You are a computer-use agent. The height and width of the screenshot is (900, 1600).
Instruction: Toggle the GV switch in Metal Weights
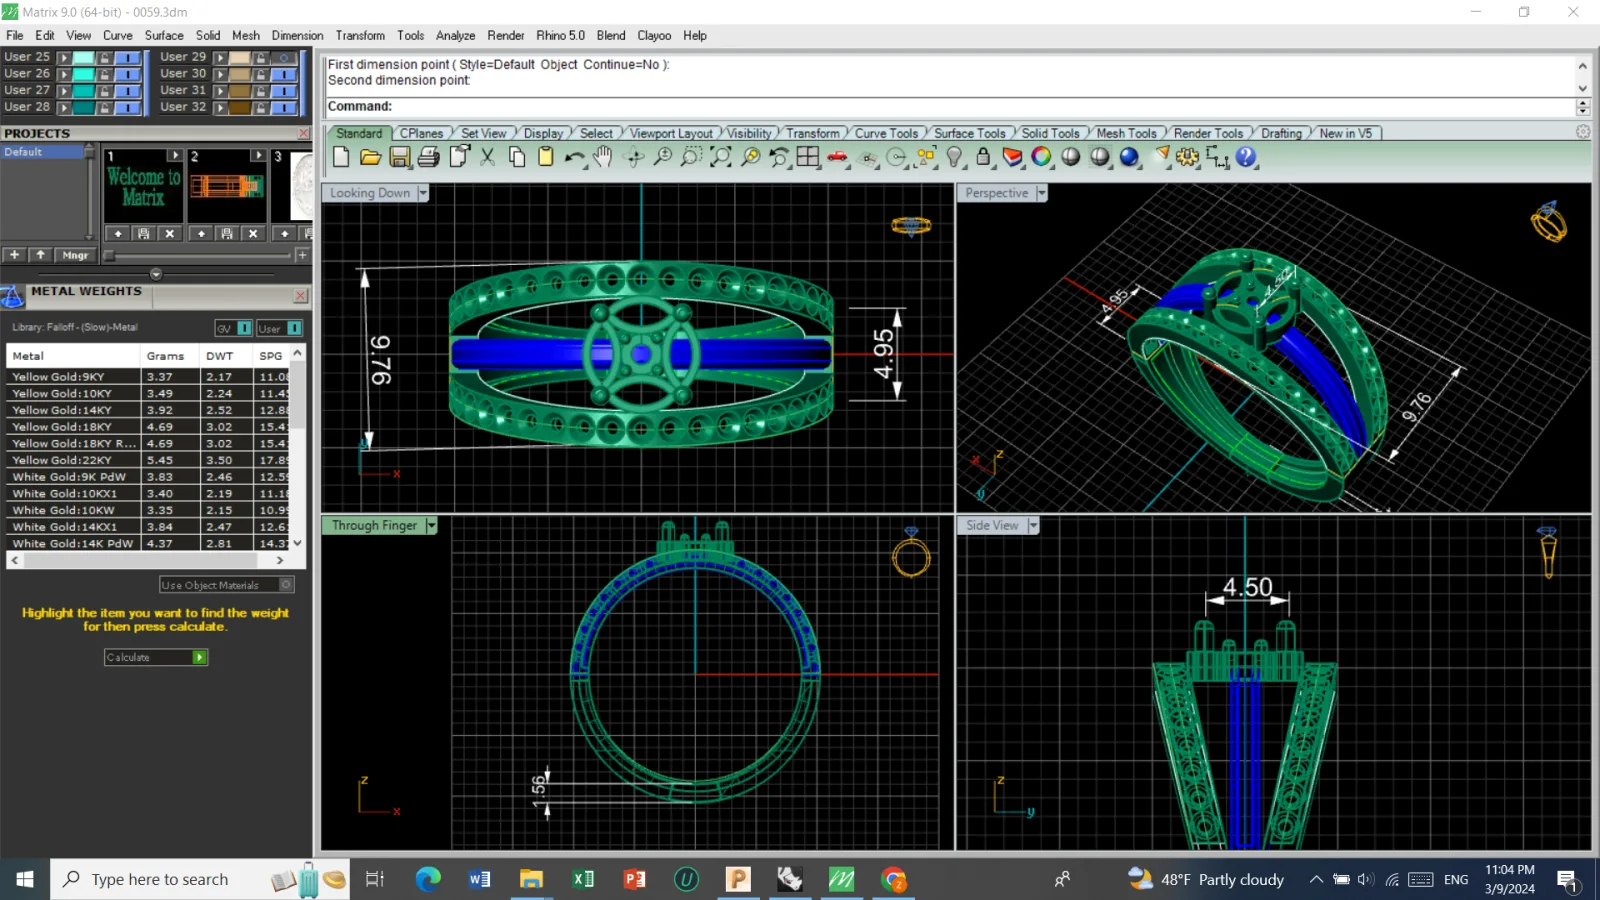tap(244, 328)
